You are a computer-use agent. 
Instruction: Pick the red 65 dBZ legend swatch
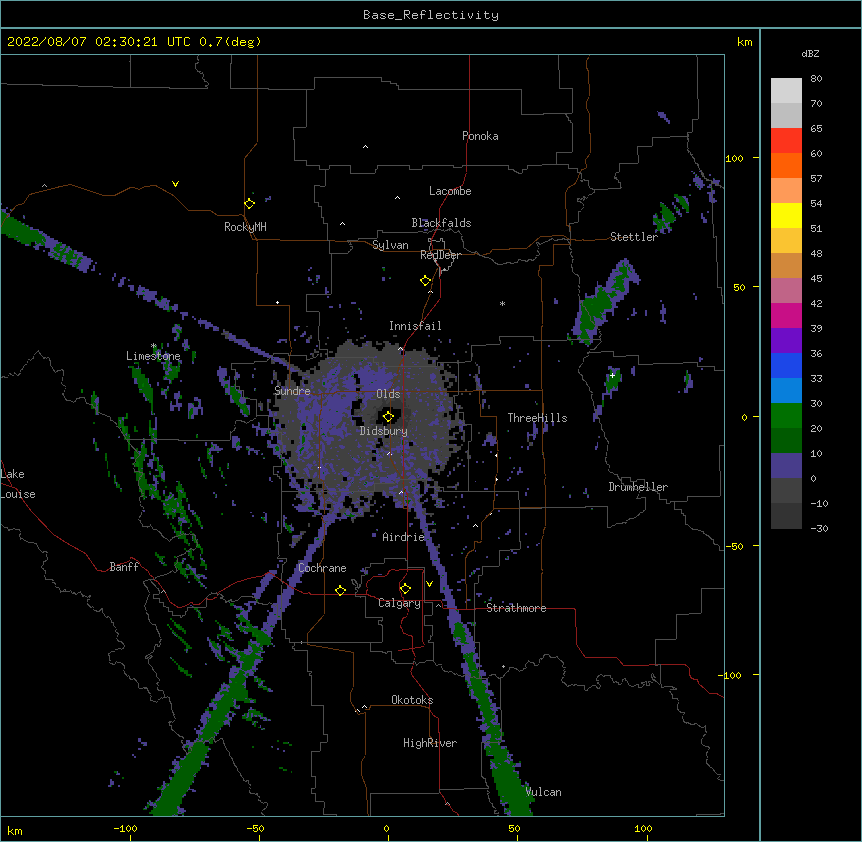786,140
